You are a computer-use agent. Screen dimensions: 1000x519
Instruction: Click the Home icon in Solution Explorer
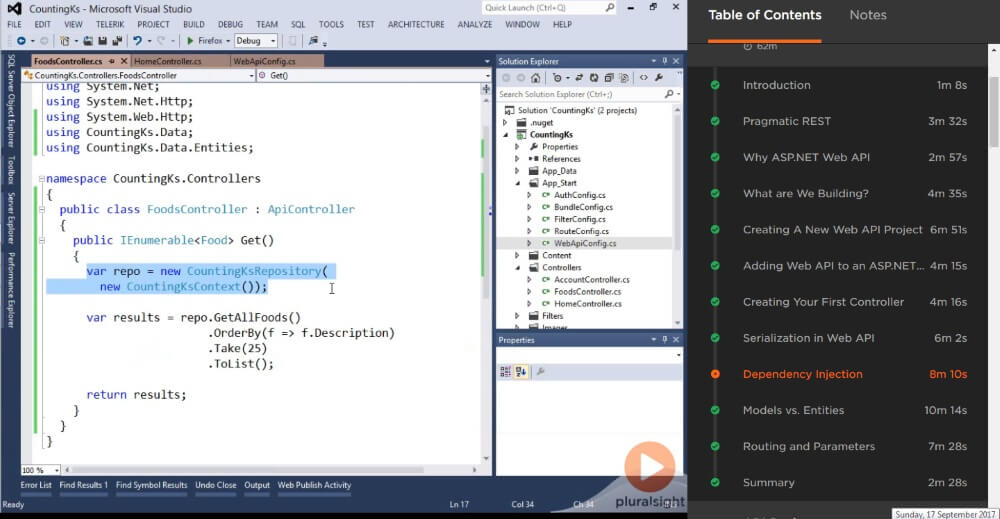[536, 78]
